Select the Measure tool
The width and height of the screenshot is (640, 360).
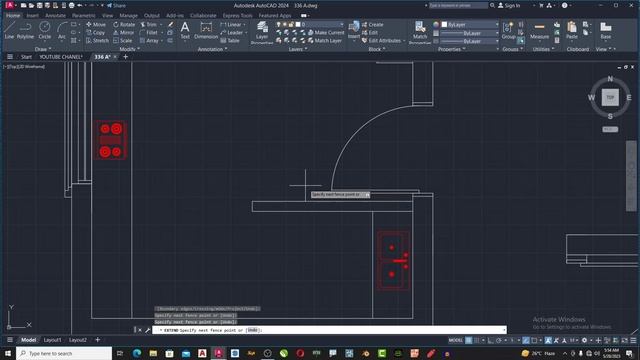click(x=539, y=30)
